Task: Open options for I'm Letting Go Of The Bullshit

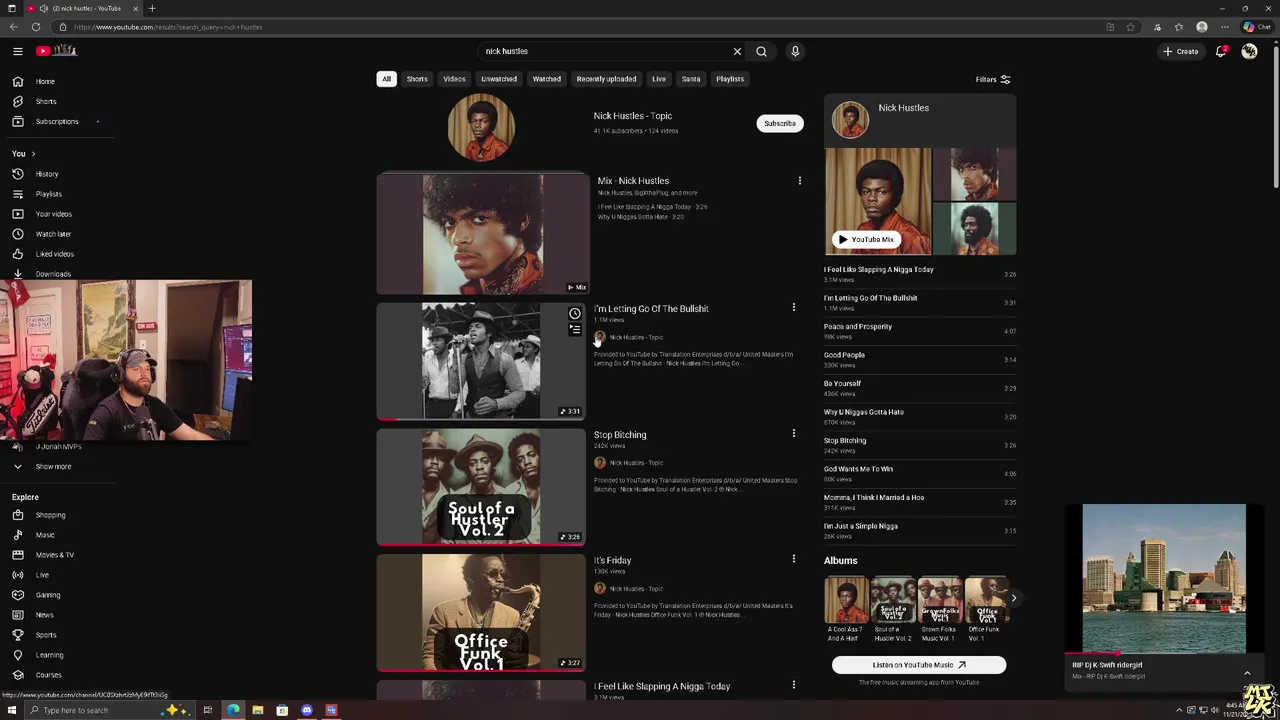Action: tap(793, 308)
